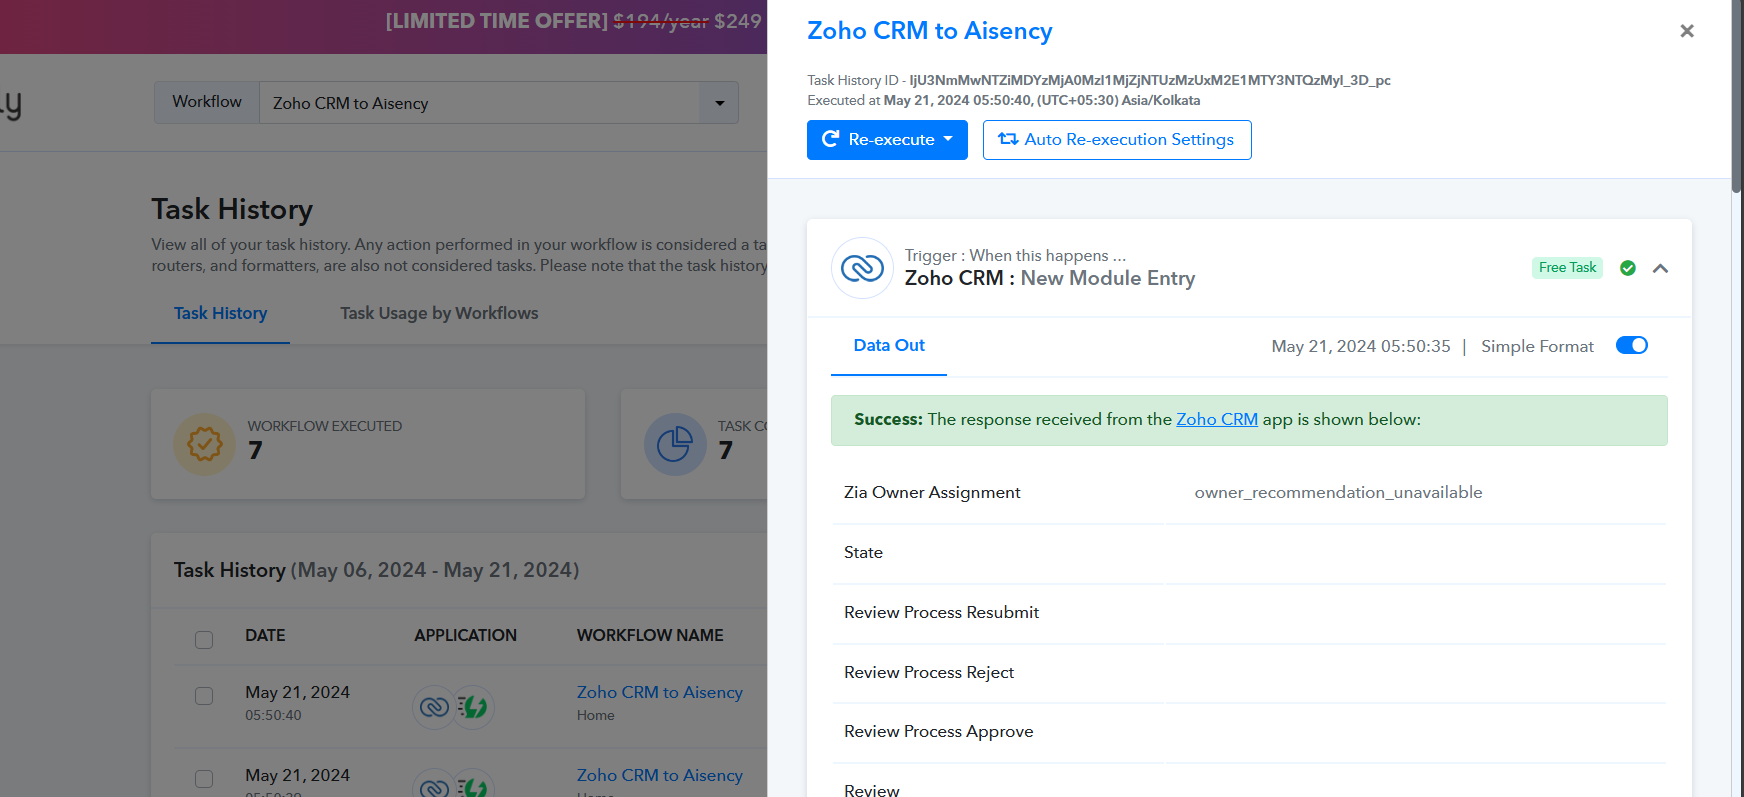This screenshot has height=797, width=1744.
Task: Click the Task History date range heading
Action: click(x=376, y=570)
